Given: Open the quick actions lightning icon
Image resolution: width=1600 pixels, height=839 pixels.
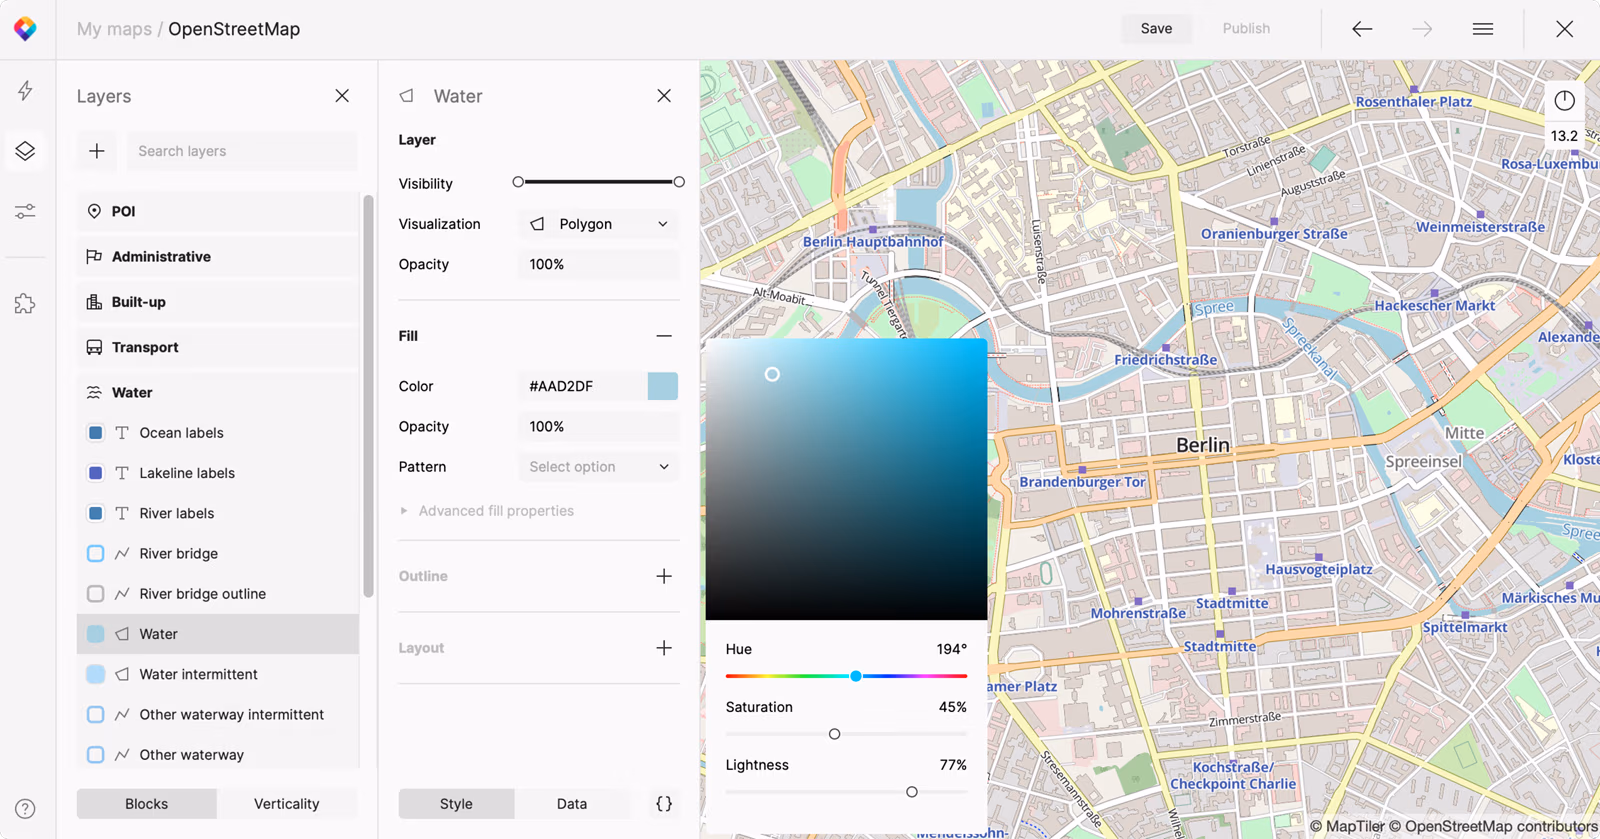Looking at the screenshot, I should coord(25,91).
